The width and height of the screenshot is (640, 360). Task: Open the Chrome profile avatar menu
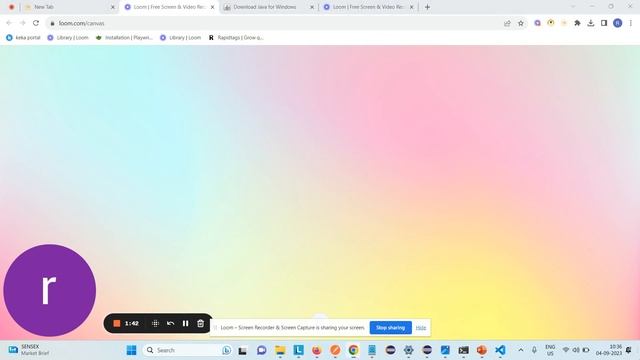[618, 23]
